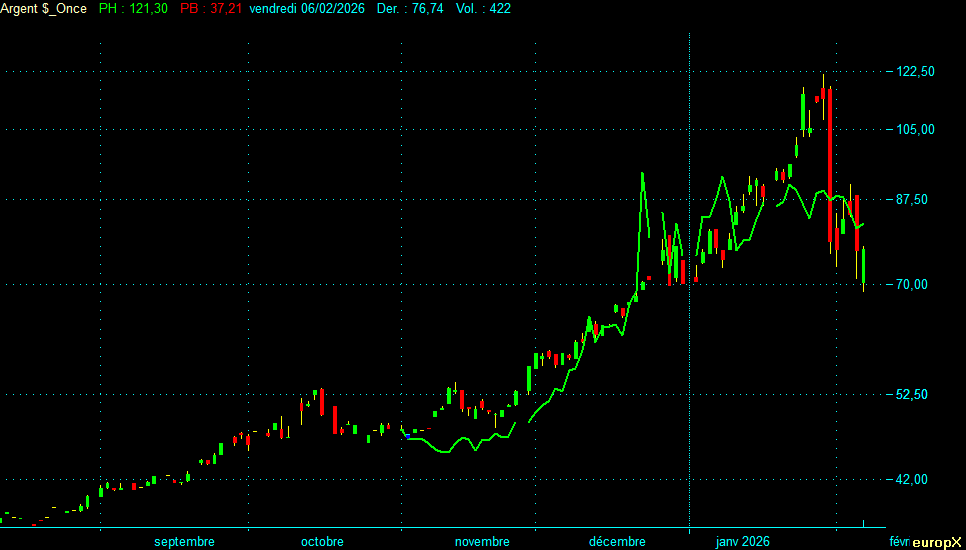Select octobre on the time axis
The image size is (966, 550).
coord(322,542)
